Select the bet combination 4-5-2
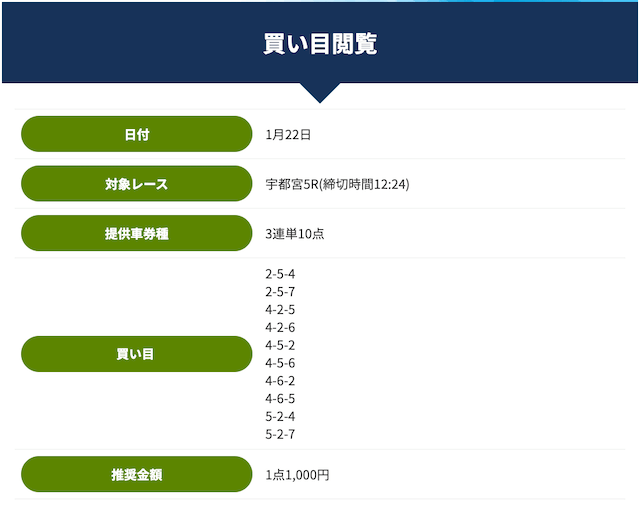 (x=280, y=345)
